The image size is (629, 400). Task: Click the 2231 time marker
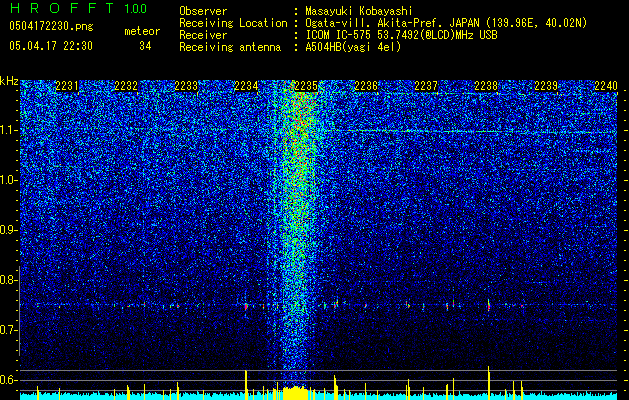[67, 86]
